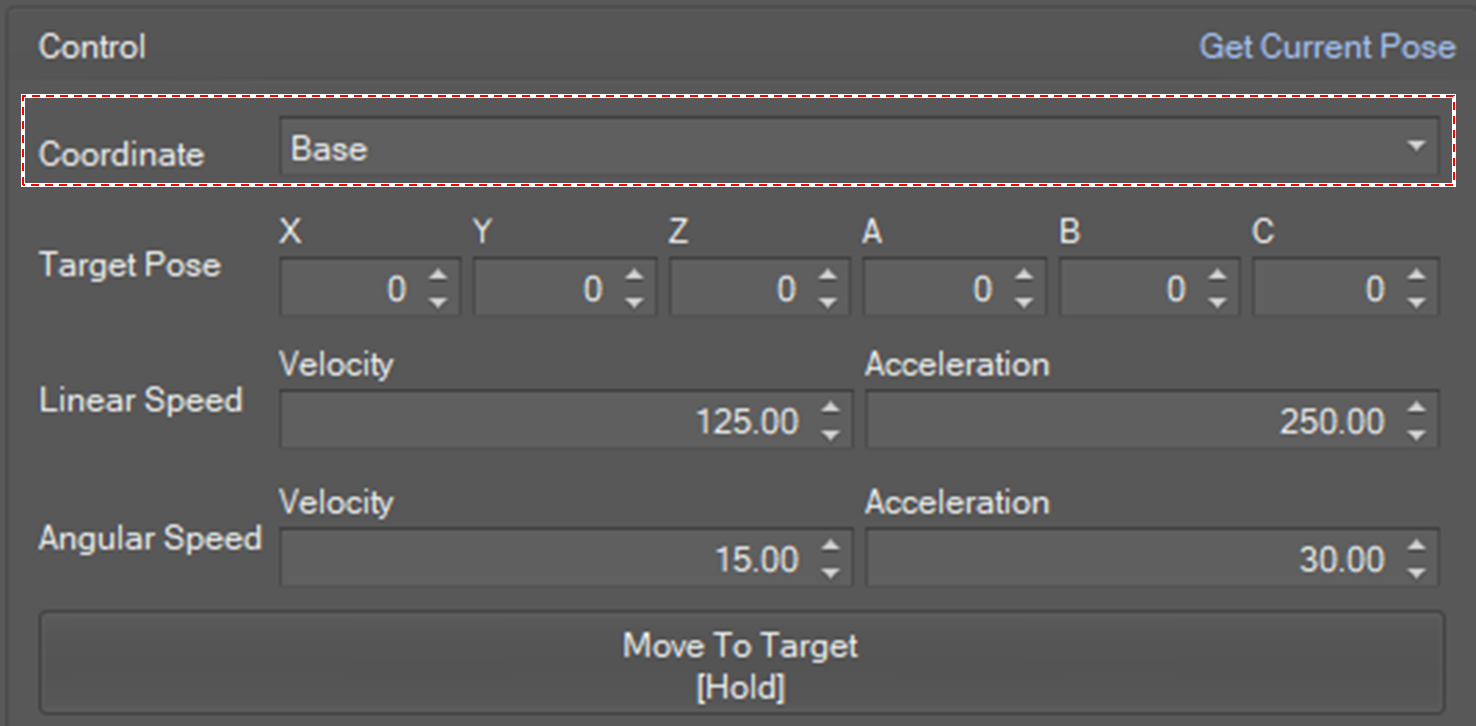Increase Target Pose Z value
This screenshot has width=1476, height=726.
(828, 276)
